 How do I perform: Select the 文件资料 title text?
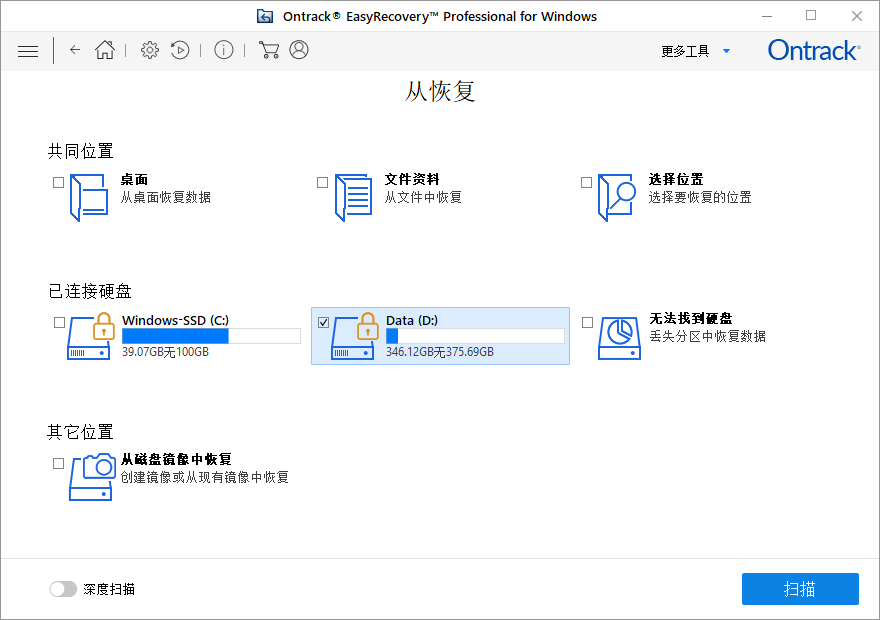412,180
